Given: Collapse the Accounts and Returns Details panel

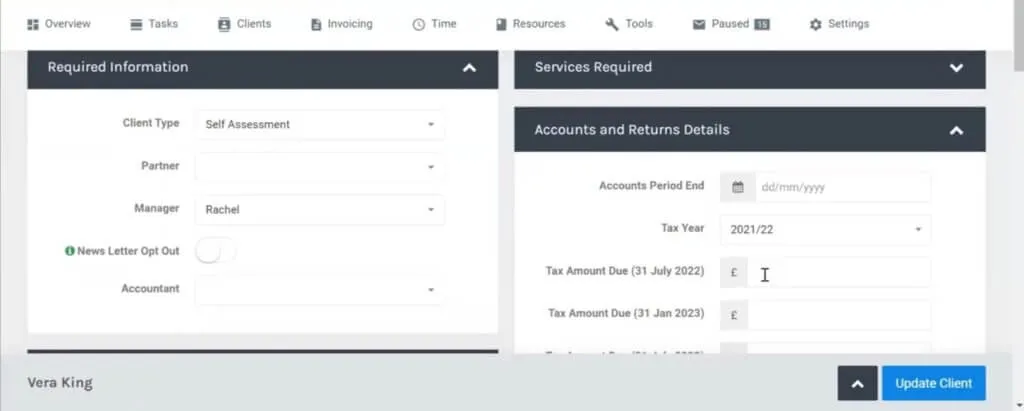Looking at the screenshot, I should 956,130.
